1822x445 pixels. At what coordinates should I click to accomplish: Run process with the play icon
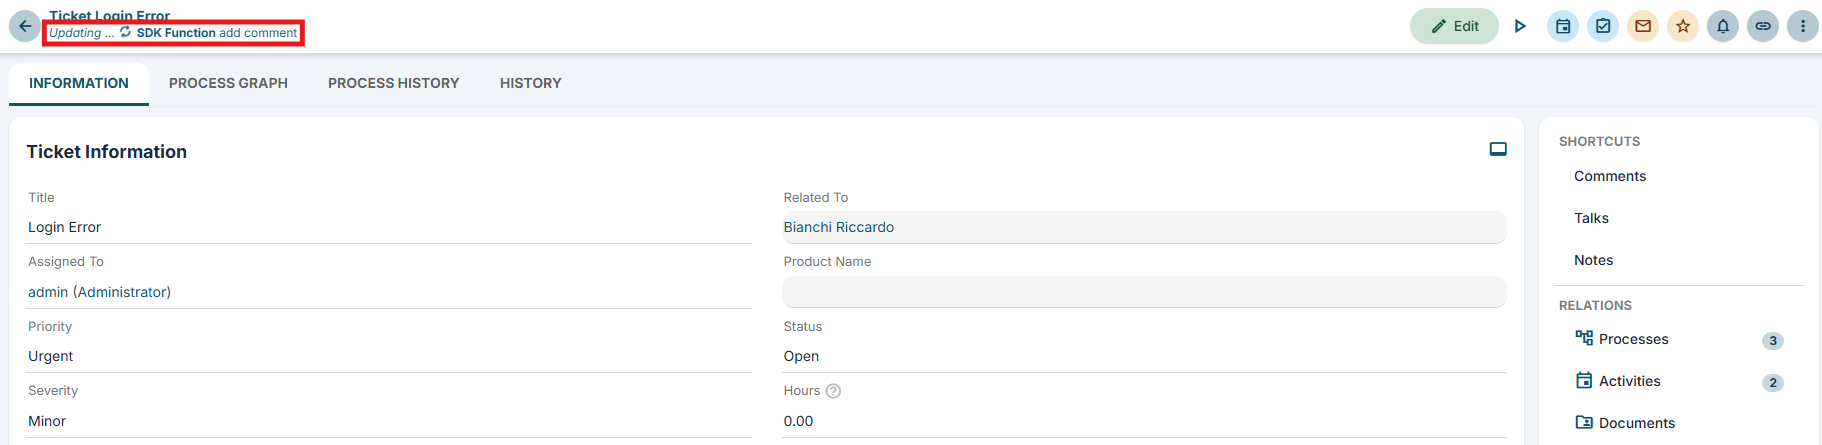[1520, 26]
